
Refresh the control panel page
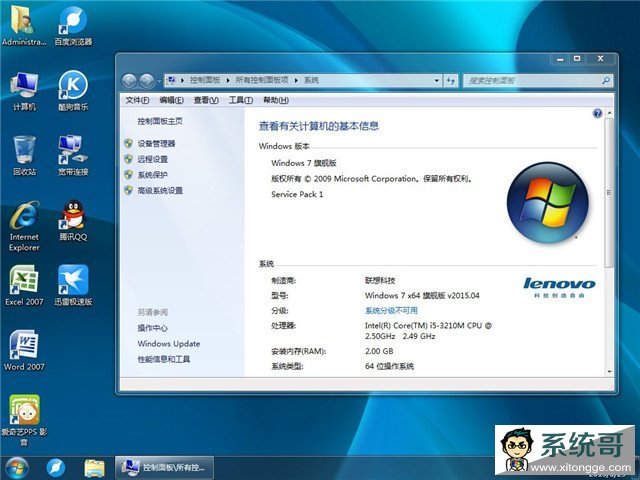(451, 80)
